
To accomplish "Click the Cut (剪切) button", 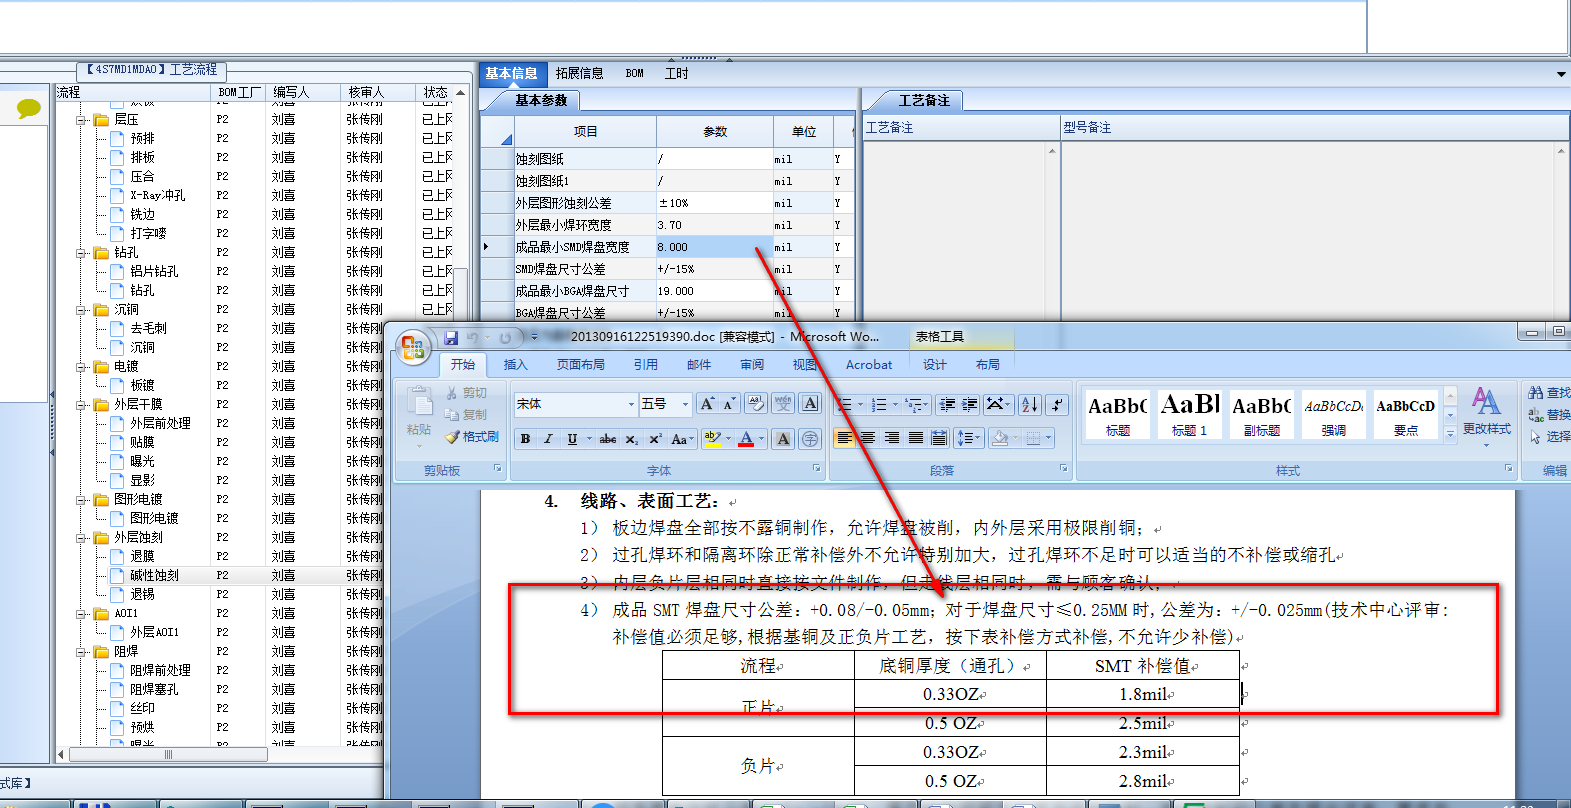I will [x=467, y=393].
